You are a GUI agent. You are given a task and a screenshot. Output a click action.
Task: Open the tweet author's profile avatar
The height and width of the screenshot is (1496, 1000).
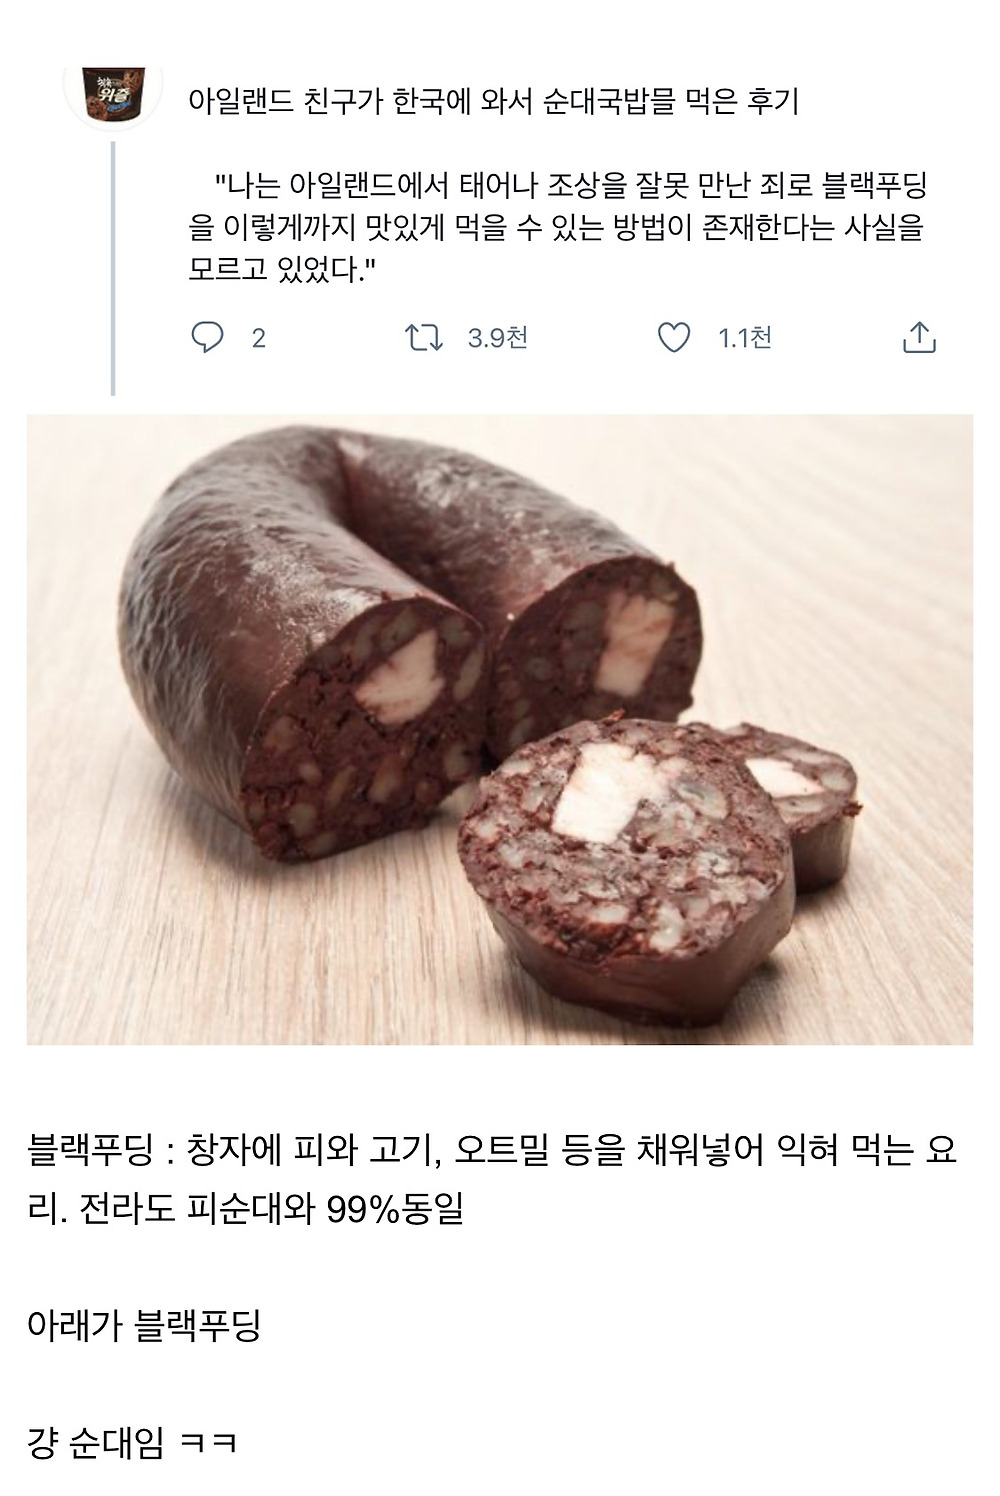pyautogui.click(x=113, y=92)
